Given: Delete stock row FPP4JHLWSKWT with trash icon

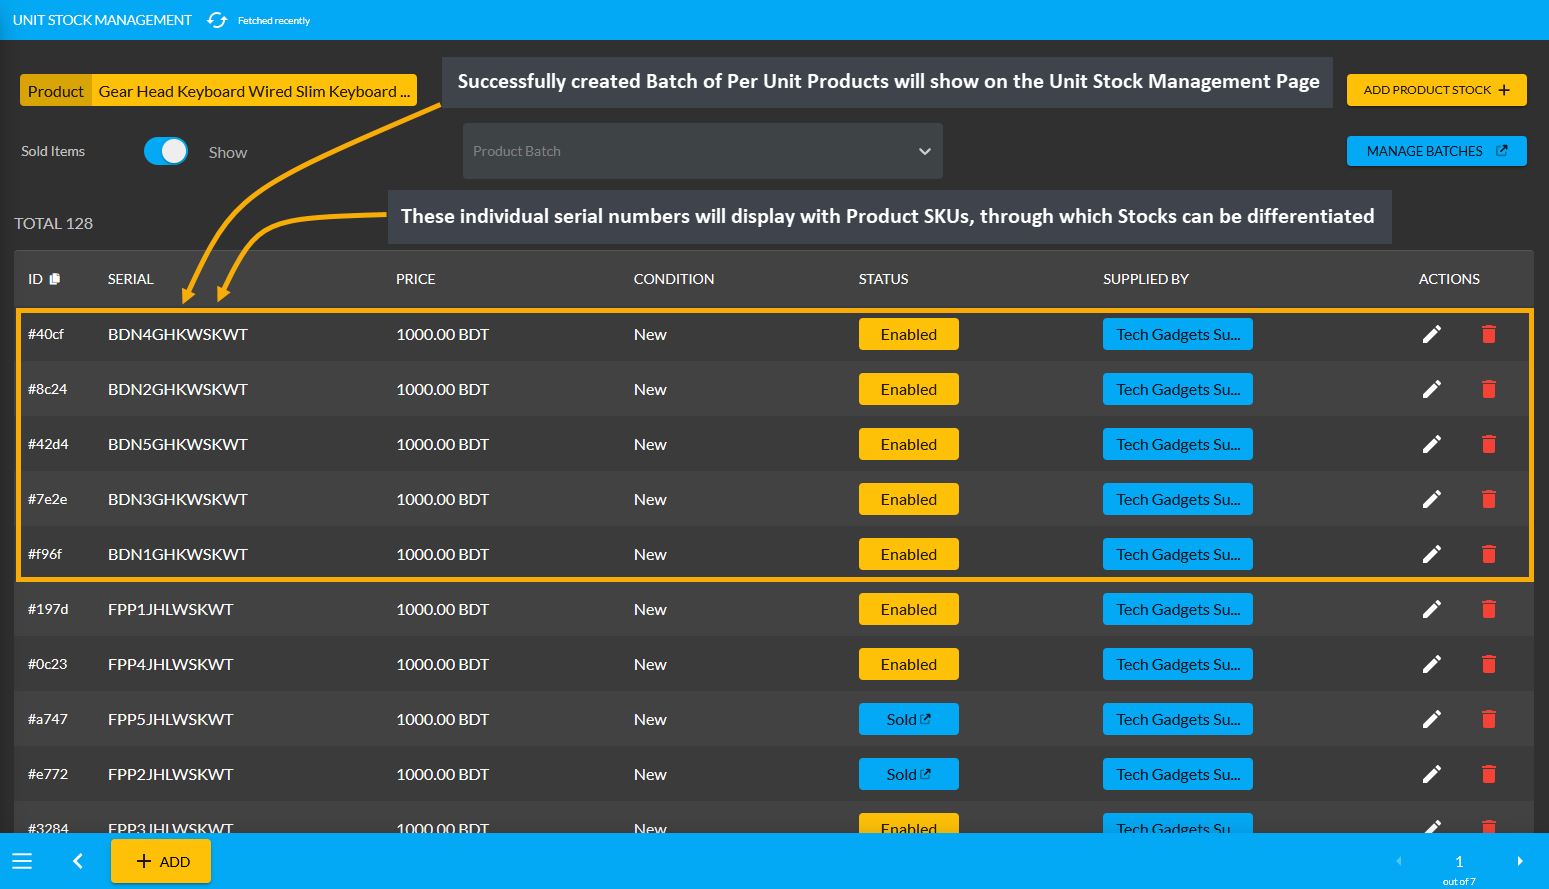Looking at the screenshot, I should pos(1489,664).
